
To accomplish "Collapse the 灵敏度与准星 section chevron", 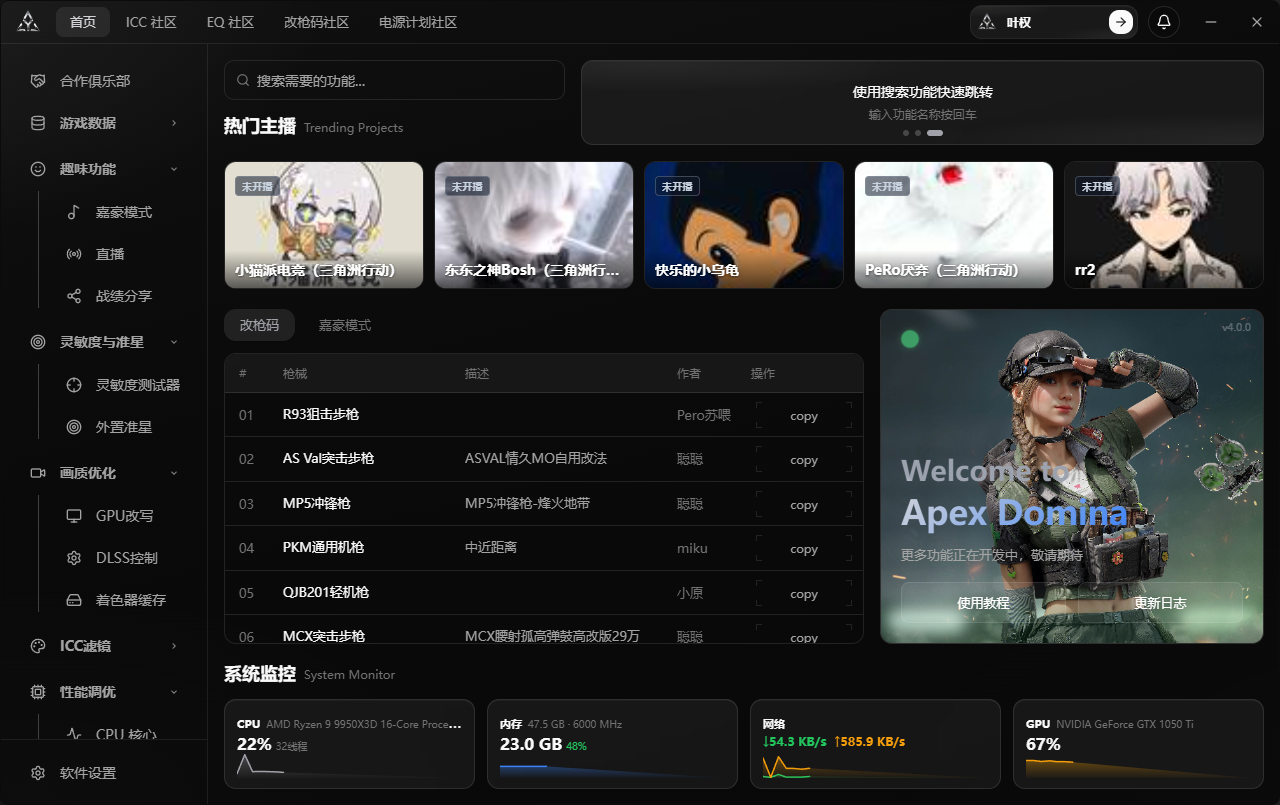I will click(174, 342).
